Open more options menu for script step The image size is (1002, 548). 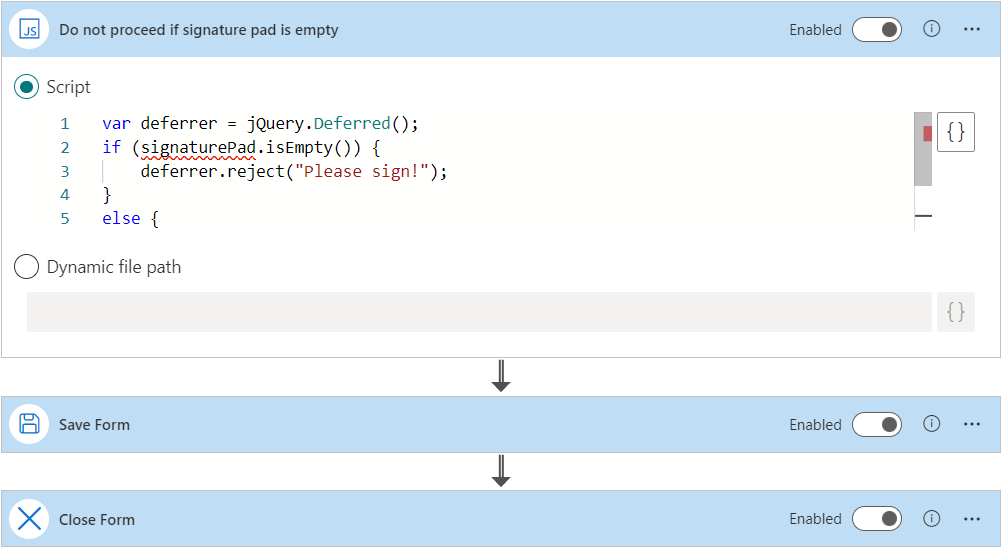pyautogui.click(x=972, y=30)
